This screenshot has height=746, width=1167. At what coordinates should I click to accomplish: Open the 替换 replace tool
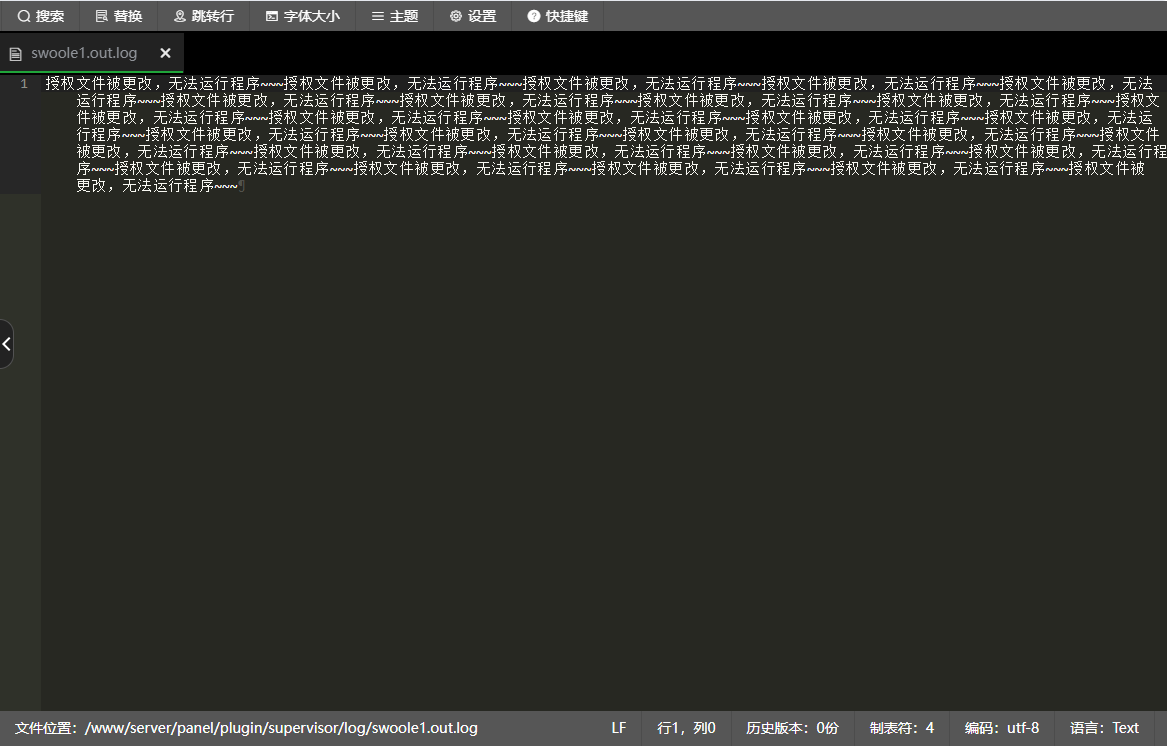pyautogui.click(x=119, y=16)
